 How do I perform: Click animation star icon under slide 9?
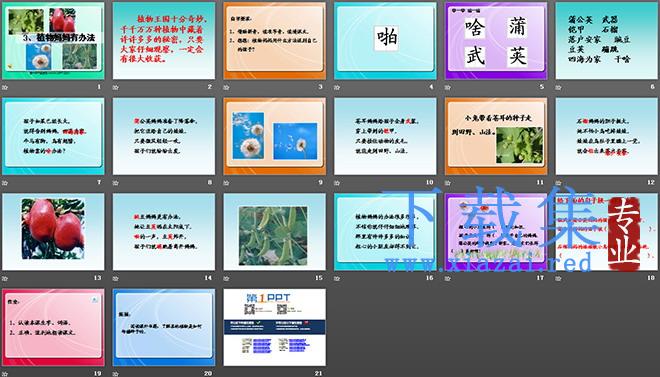tap(226, 183)
